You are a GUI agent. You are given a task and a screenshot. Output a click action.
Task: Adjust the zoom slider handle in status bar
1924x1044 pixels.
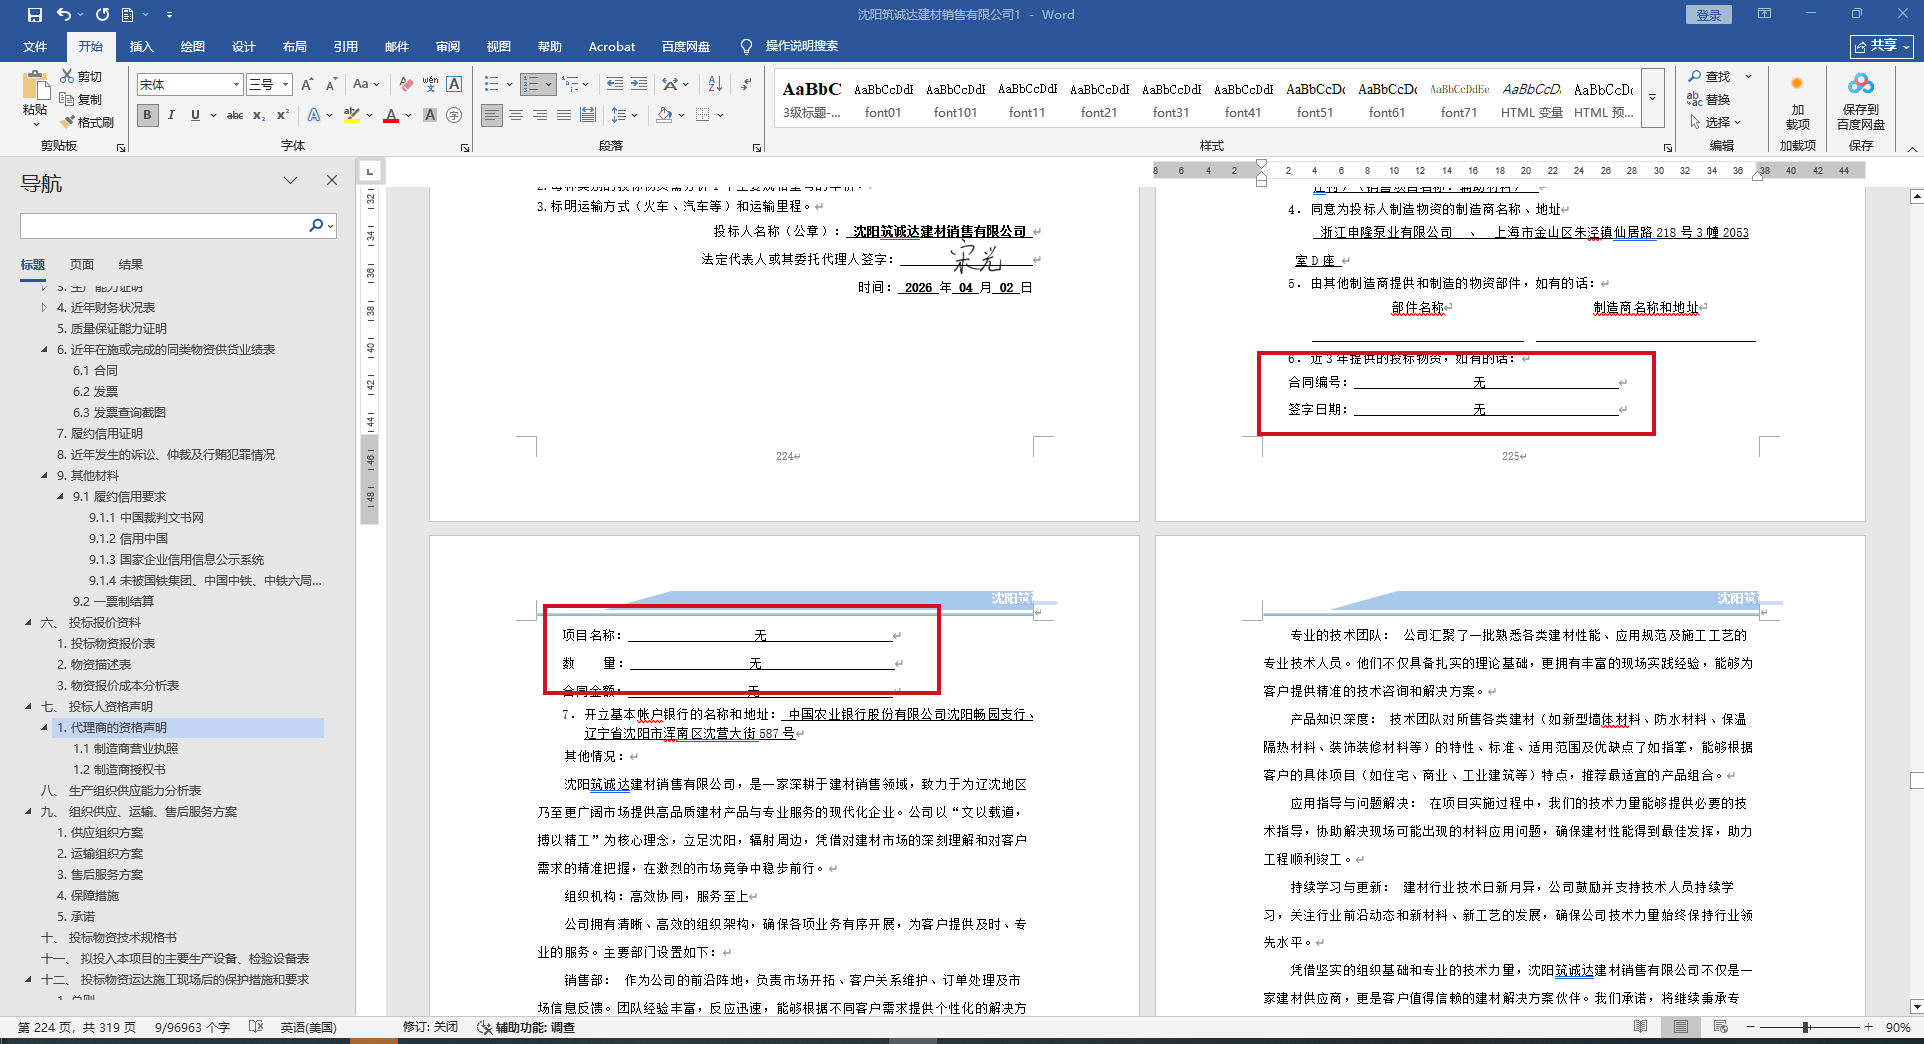coord(1806,1027)
